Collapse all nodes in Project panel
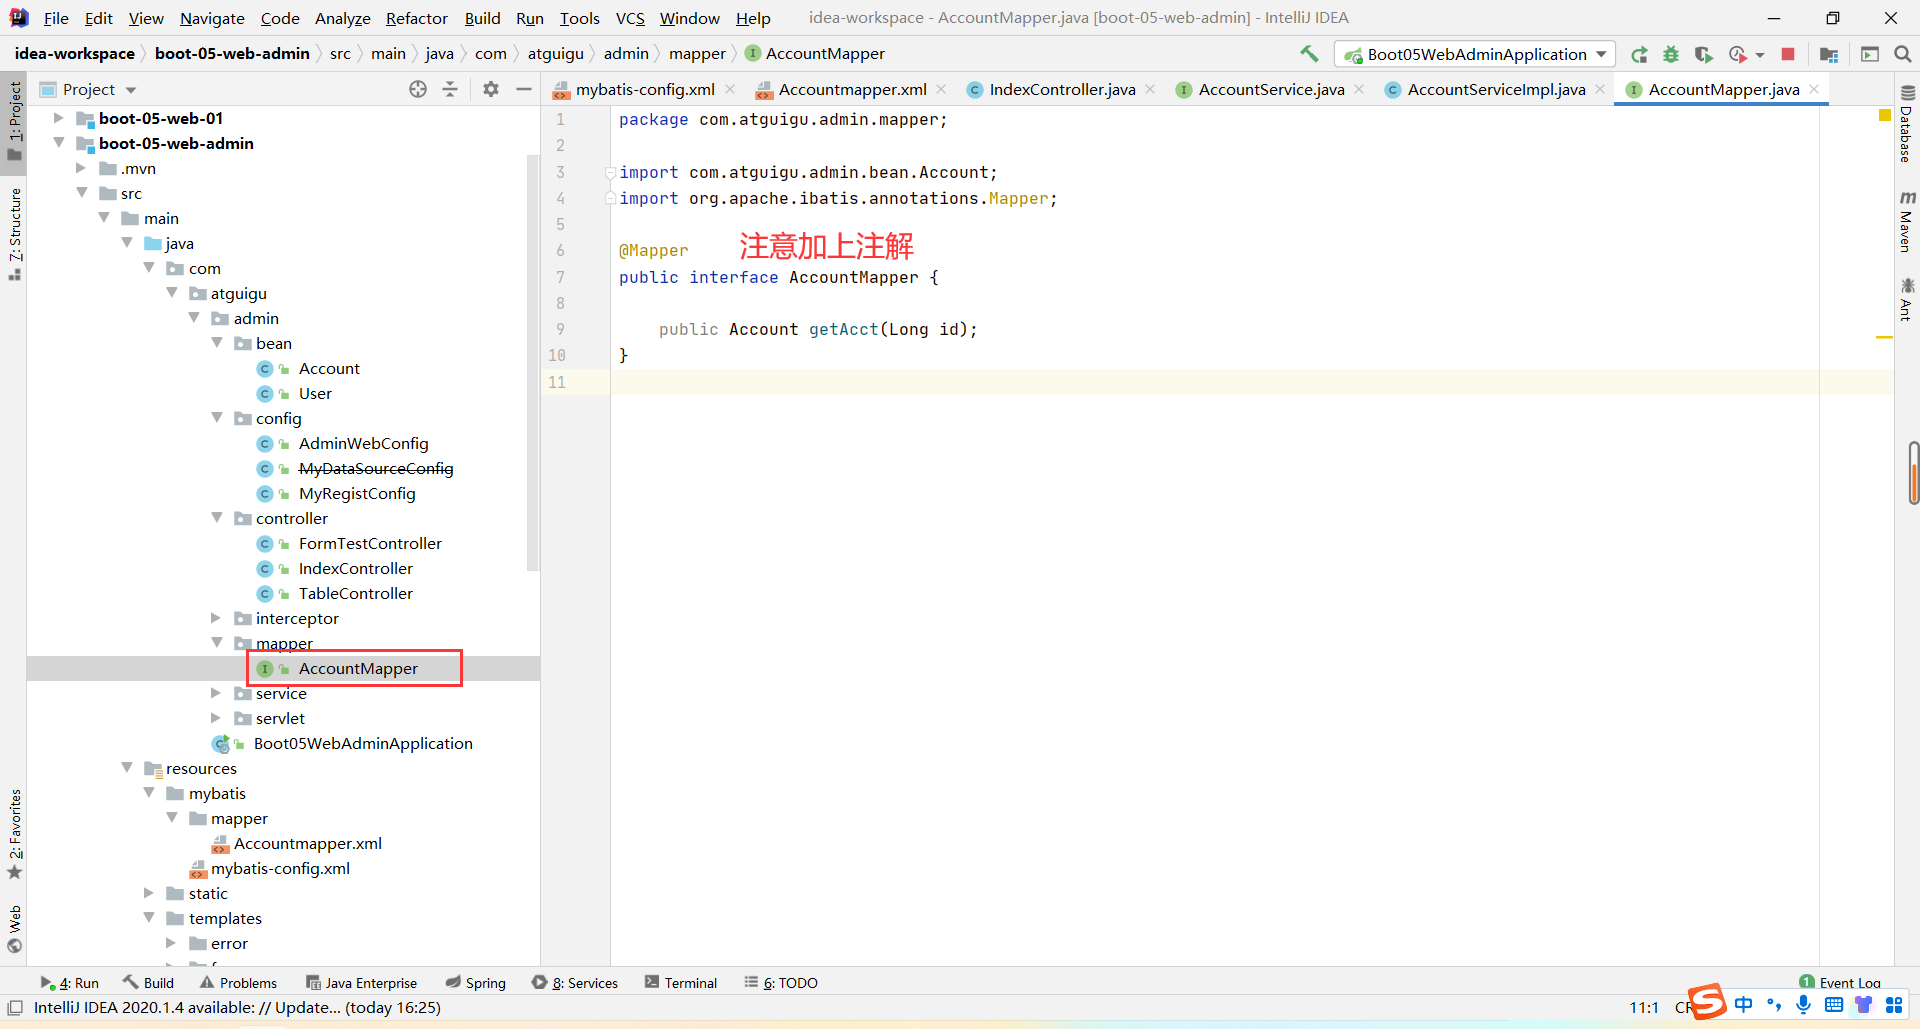The height and width of the screenshot is (1029, 1920). point(450,89)
